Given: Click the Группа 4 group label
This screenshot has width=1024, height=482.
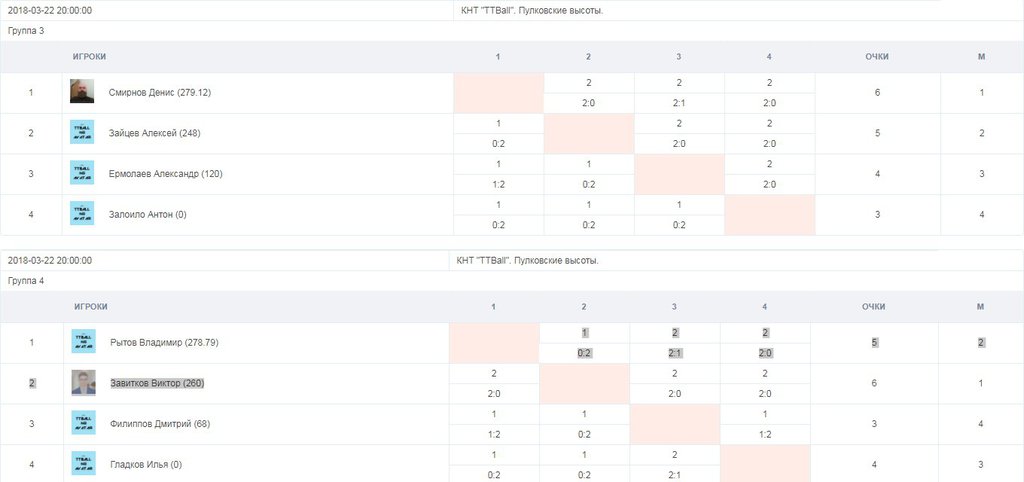Looking at the screenshot, I should [26, 281].
